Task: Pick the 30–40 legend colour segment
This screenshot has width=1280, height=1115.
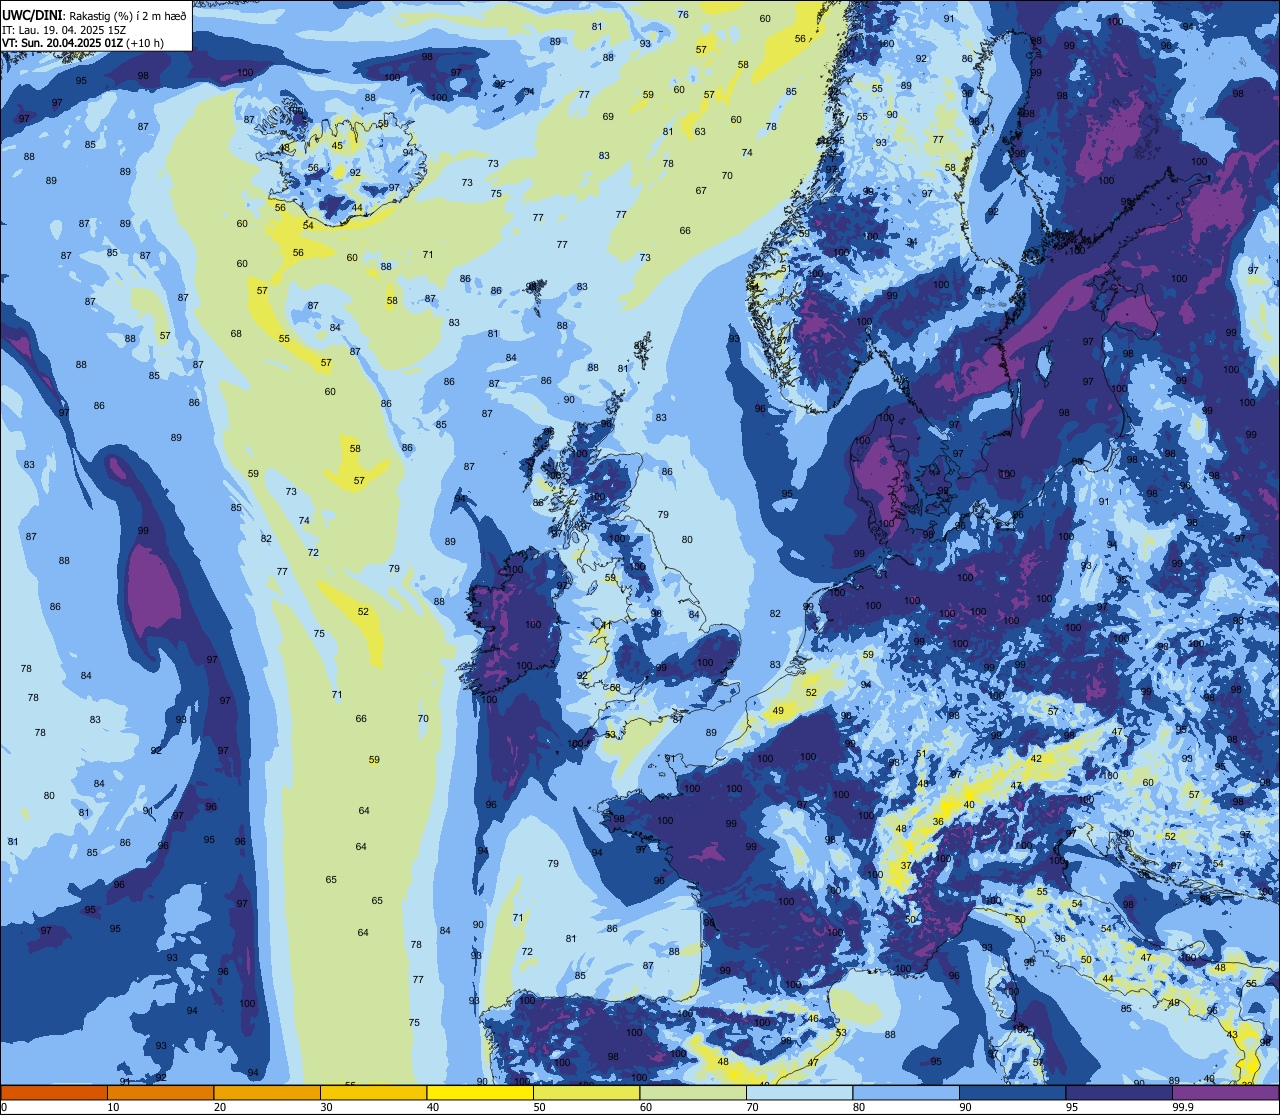Action: coord(373,1092)
